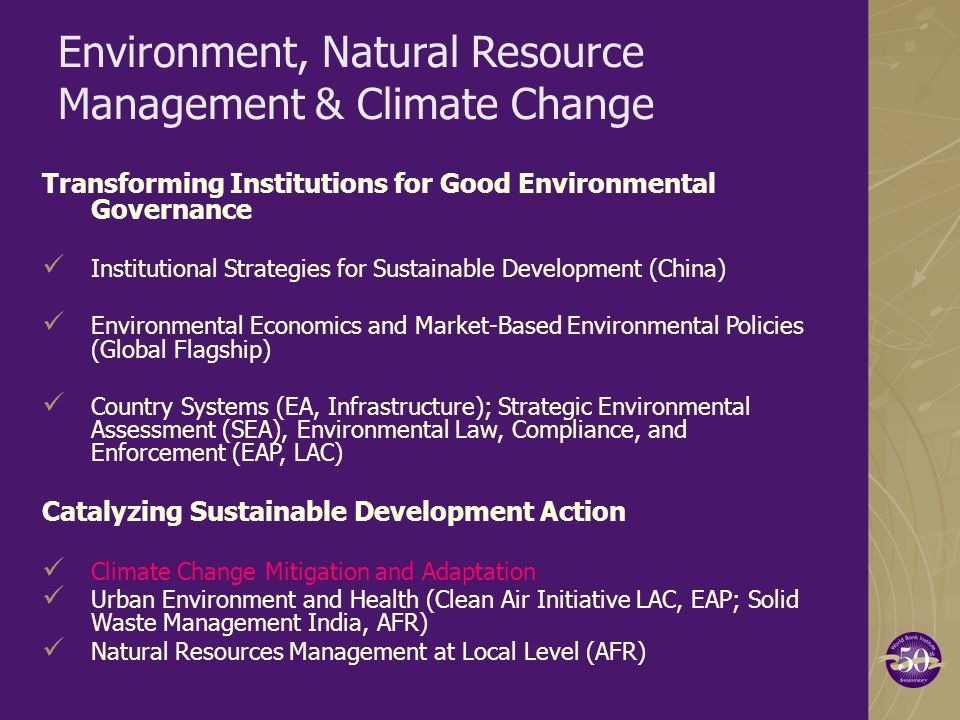Click heading 'Transforming Institutions for Good Environmental'
This screenshot has width=960, height=720.
pos(378,183)
